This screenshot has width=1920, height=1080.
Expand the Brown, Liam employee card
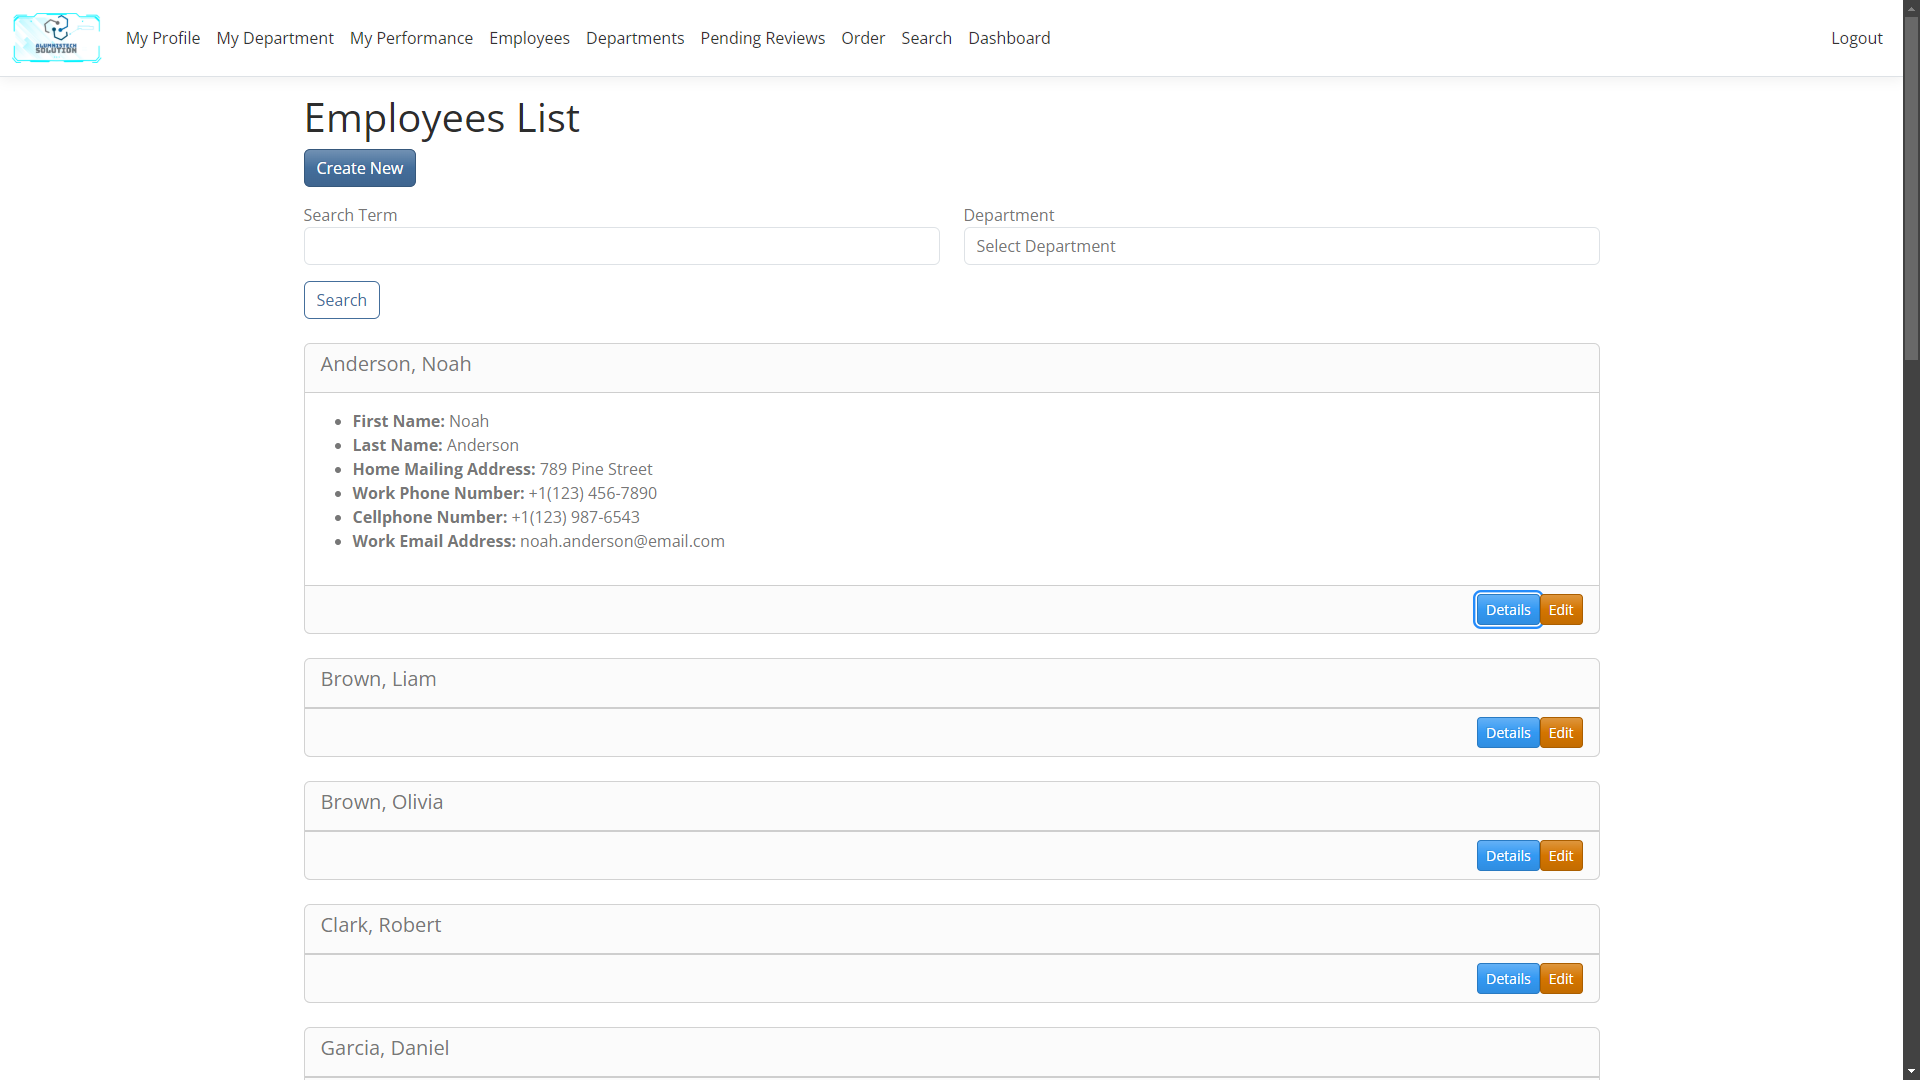(378, 680)
